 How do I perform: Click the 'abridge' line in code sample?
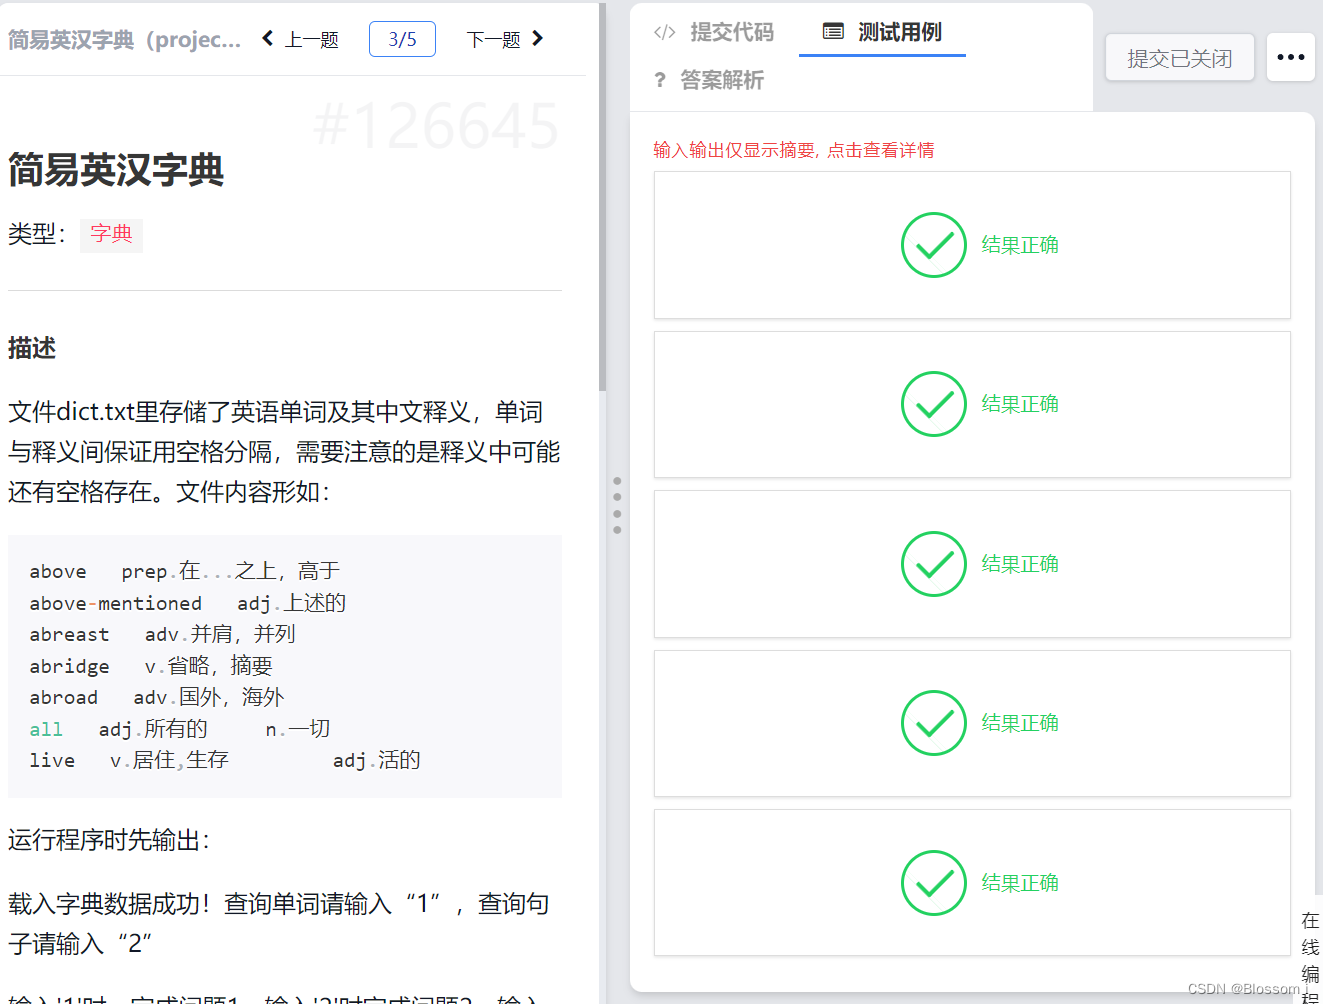pyautogui.click(x=151, y=666)
